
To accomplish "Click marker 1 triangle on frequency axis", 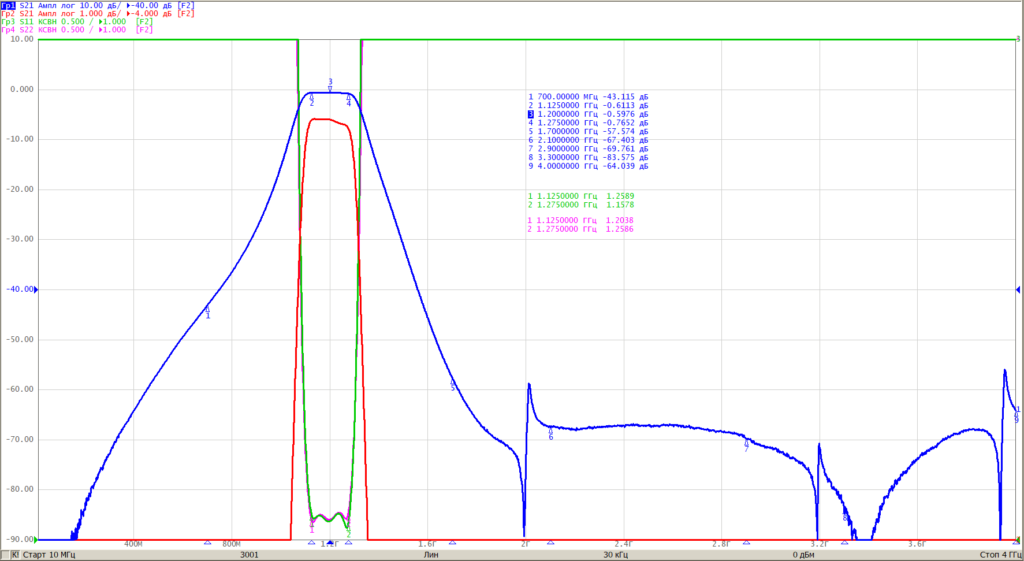I will coord(208,543).
